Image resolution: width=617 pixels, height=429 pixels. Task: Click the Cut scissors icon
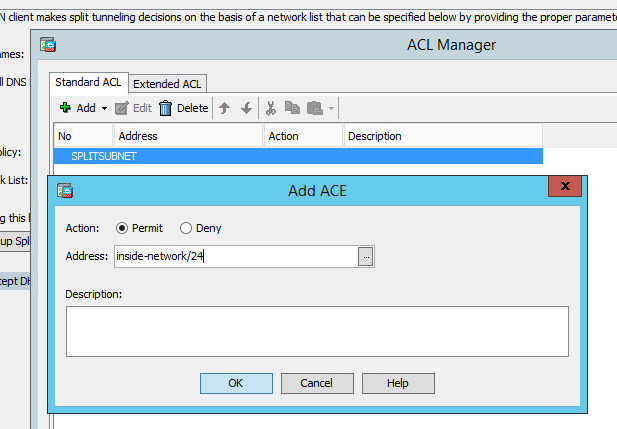(x=270, y=108)
